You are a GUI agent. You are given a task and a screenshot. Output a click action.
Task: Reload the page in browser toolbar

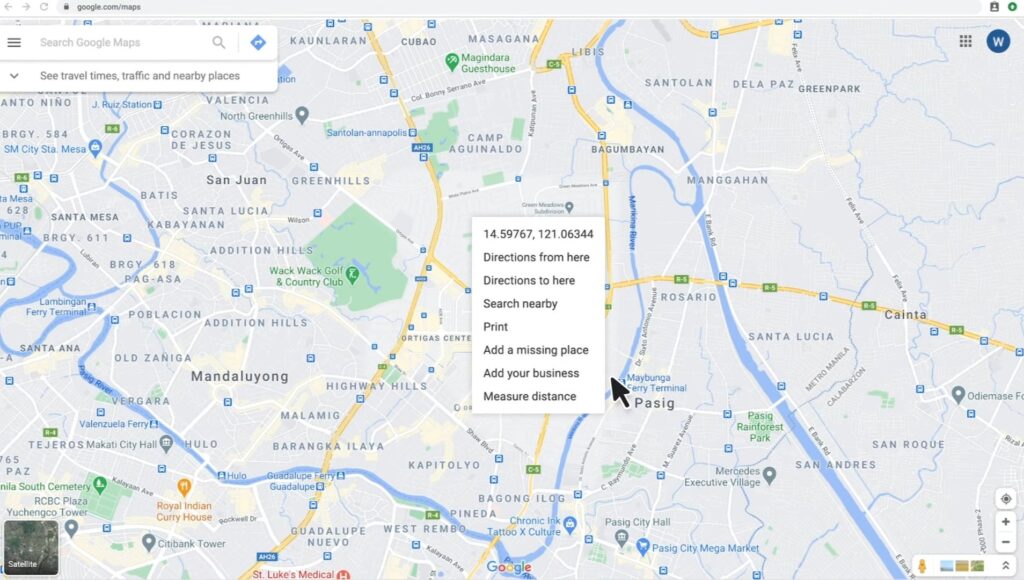(x=44, y=7)
